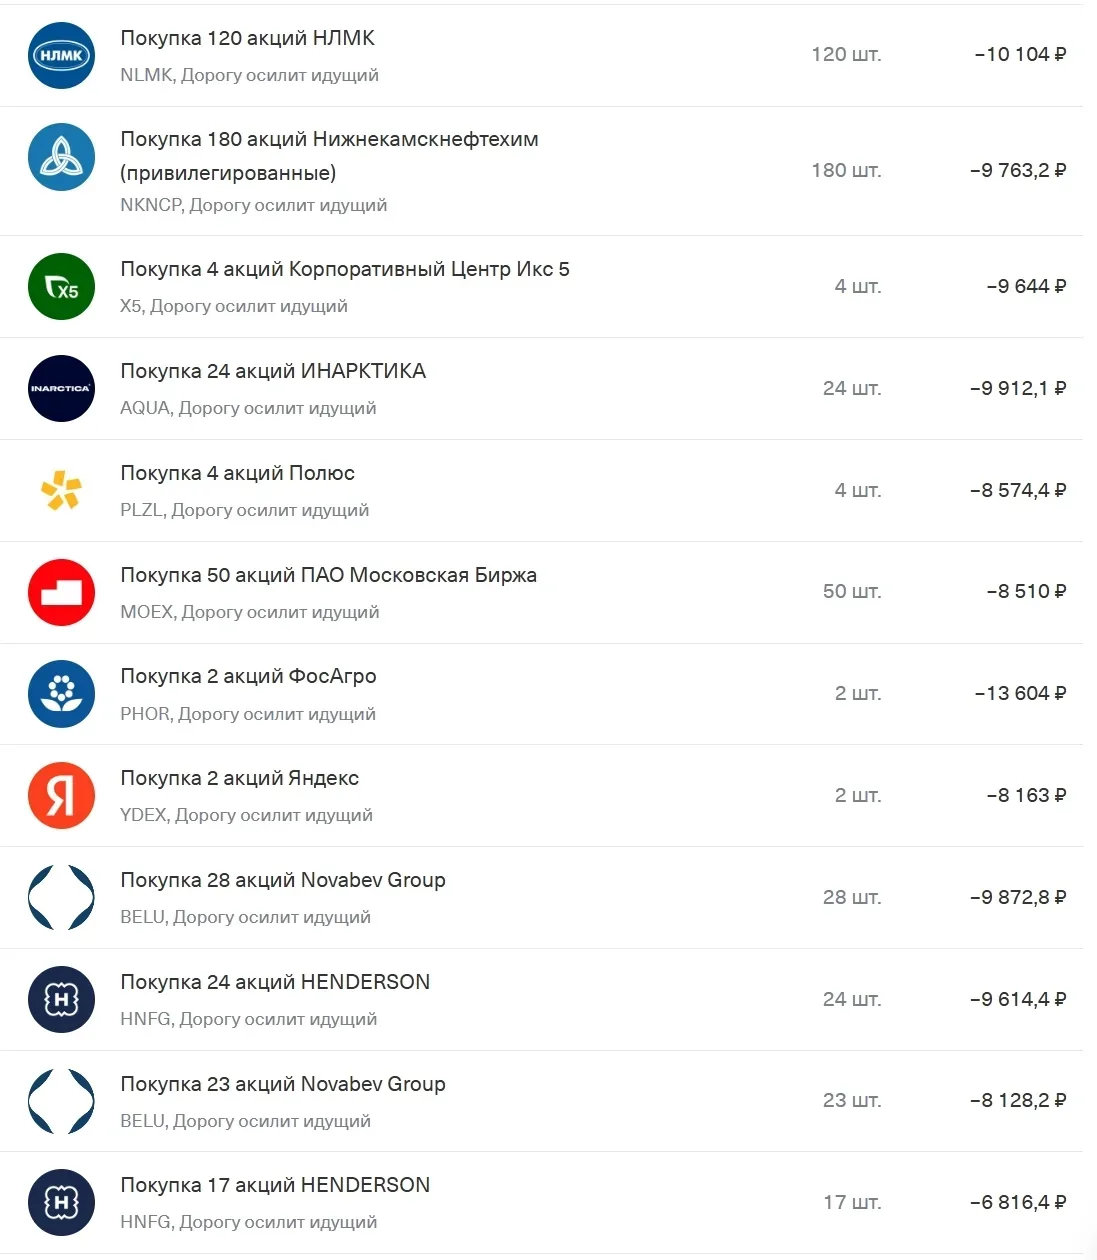The image size is (1097, 1260).
Task: Click the 'PHOR, Дорогу осилит идущий' subtitle
Action: tap(248, 714)
